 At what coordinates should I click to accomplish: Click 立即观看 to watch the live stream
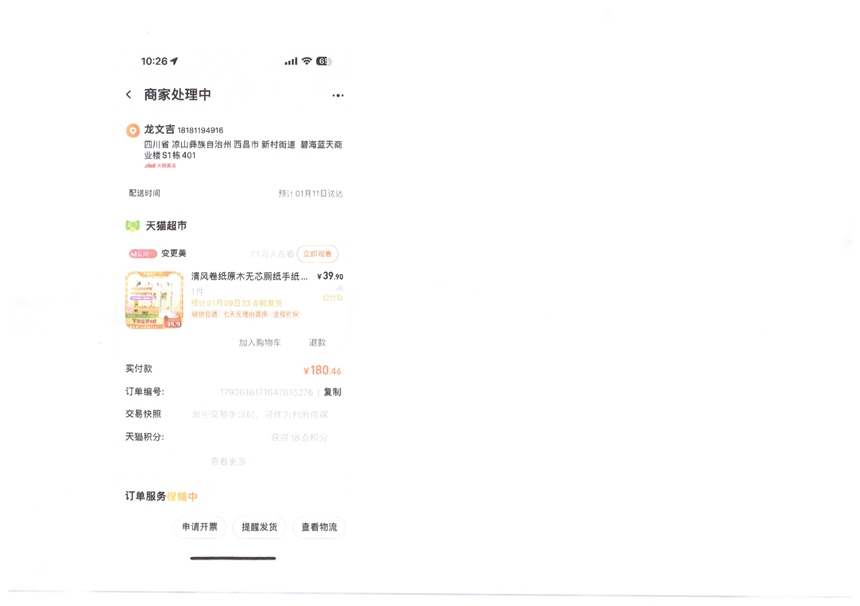tap(318, 254)
